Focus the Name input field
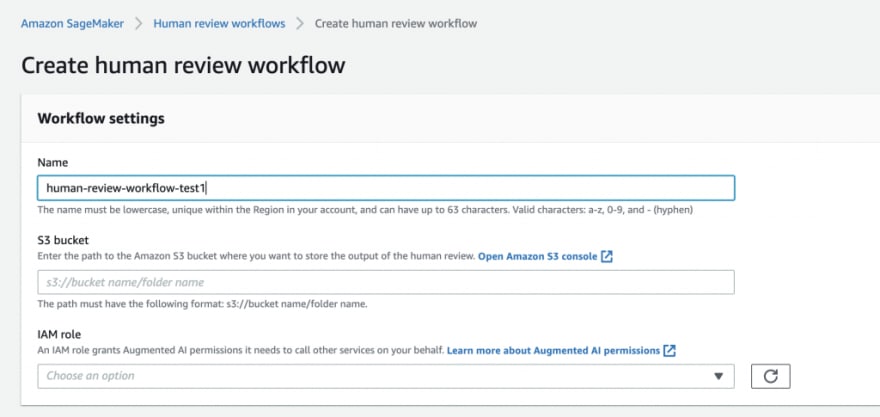 (x=386, y=188)
